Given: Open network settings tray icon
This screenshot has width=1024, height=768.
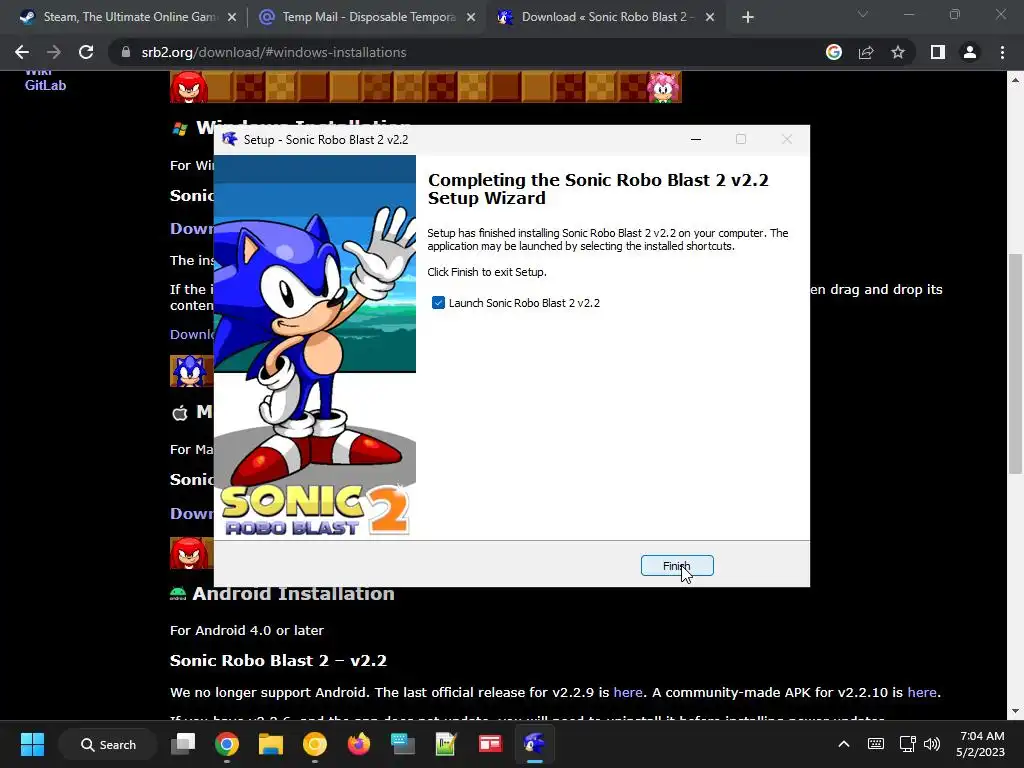Looking at the screenshot, I should click(908, 744).
